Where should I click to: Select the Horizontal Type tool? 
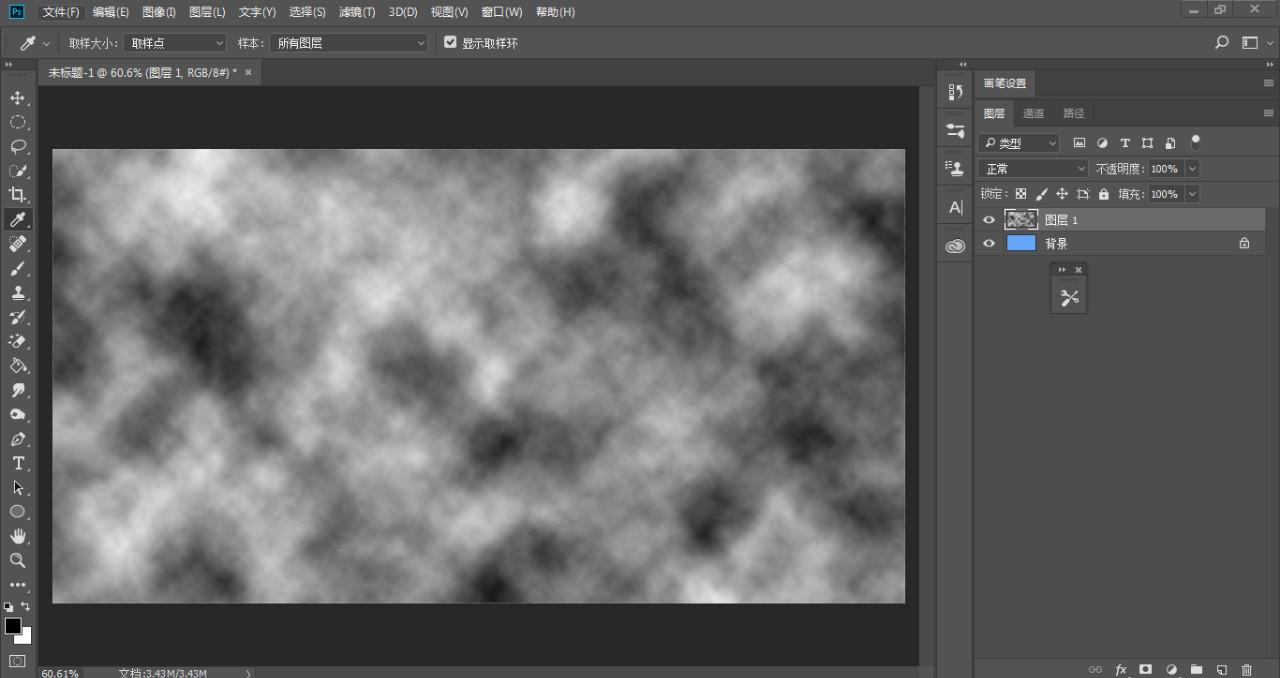click(18, 463)
